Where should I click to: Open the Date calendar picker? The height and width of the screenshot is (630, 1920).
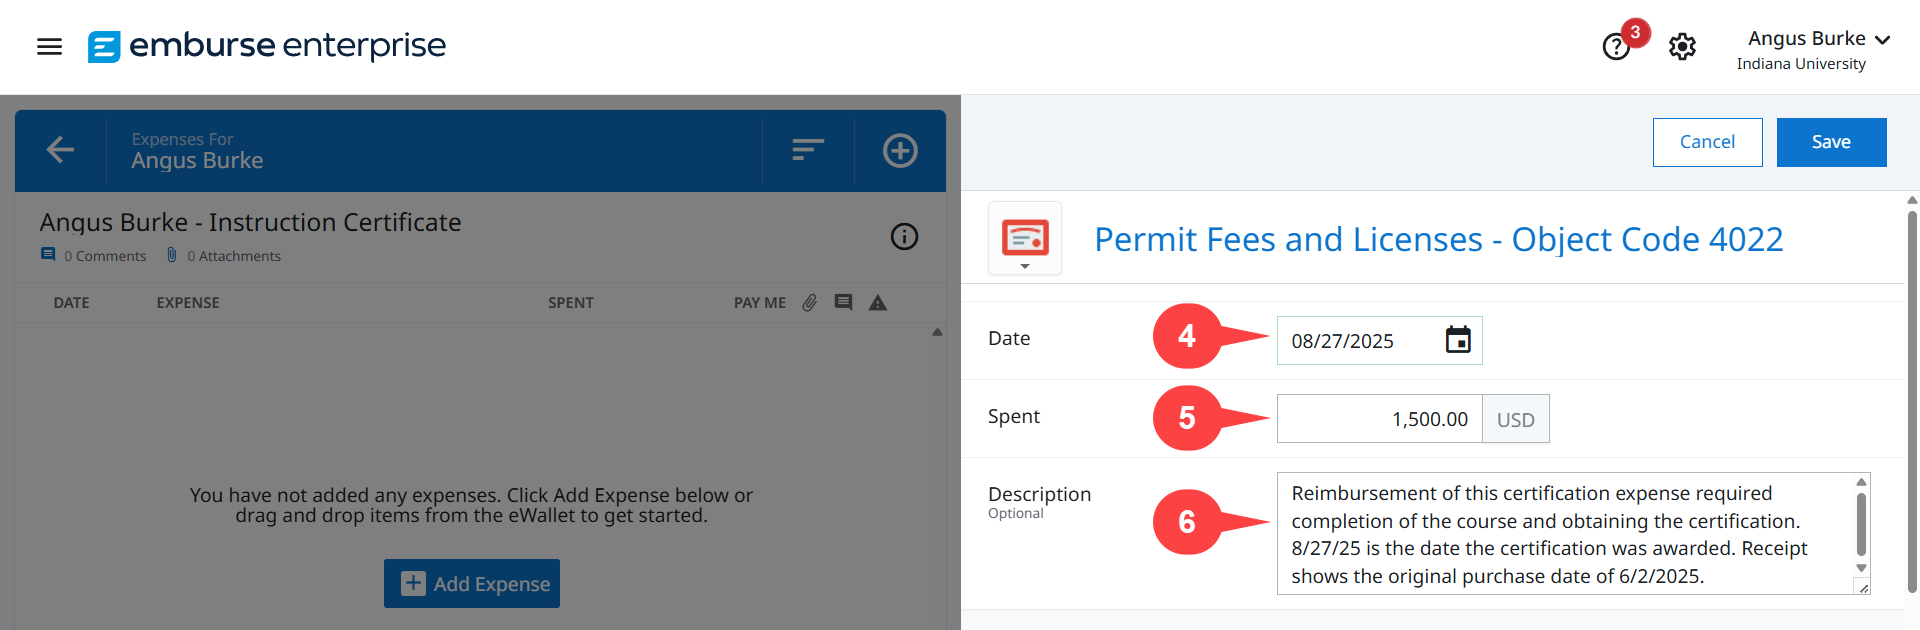pyautogui.click(x=1458, y=340)
